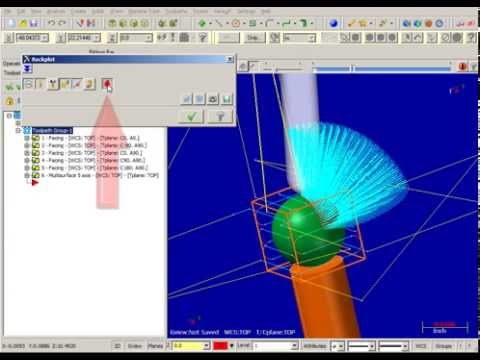This screenshot has width=480, height=360.
Task: Click the fillet corner icon
Action: 269,23
